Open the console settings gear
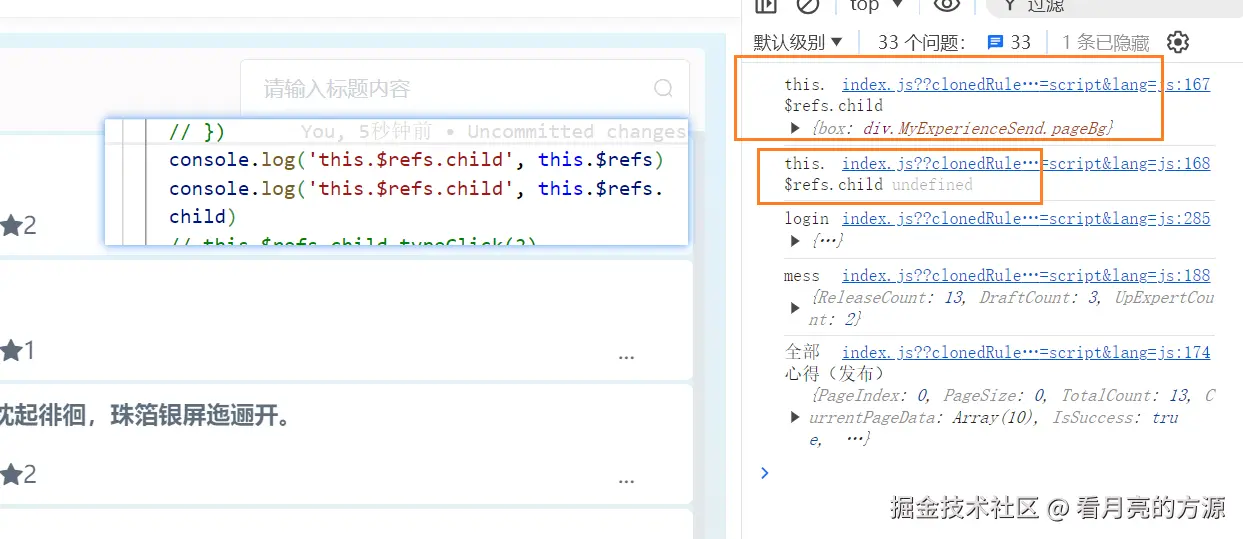 tap(1178, 42)
